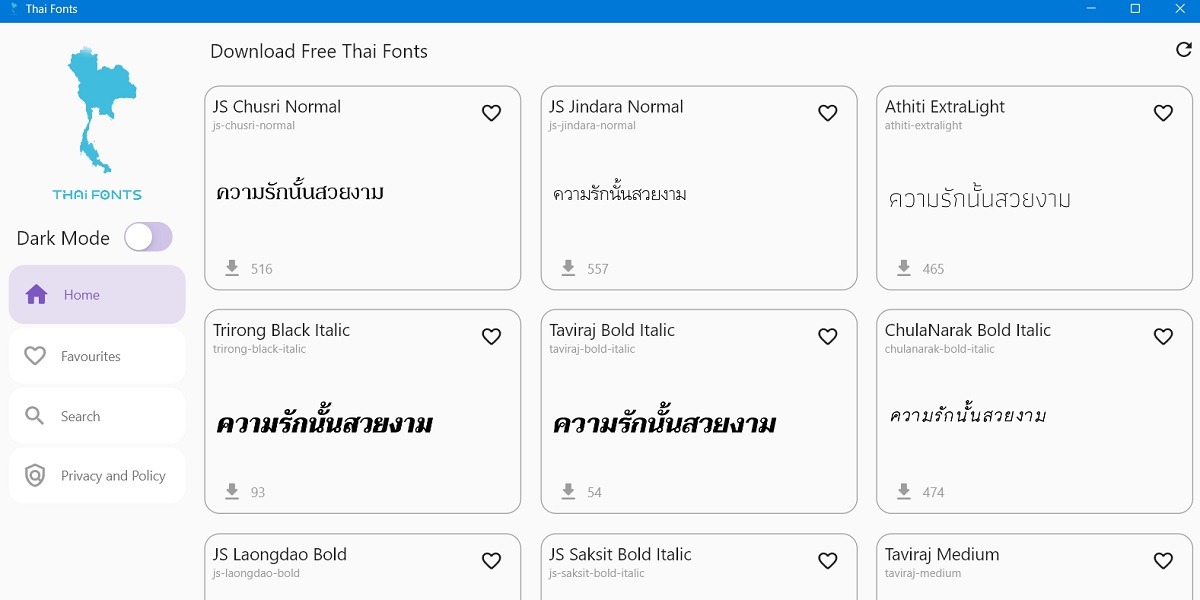Favourite the Taviraj Bold Italic font
1200x600 pixels.
tap(827, 336)
